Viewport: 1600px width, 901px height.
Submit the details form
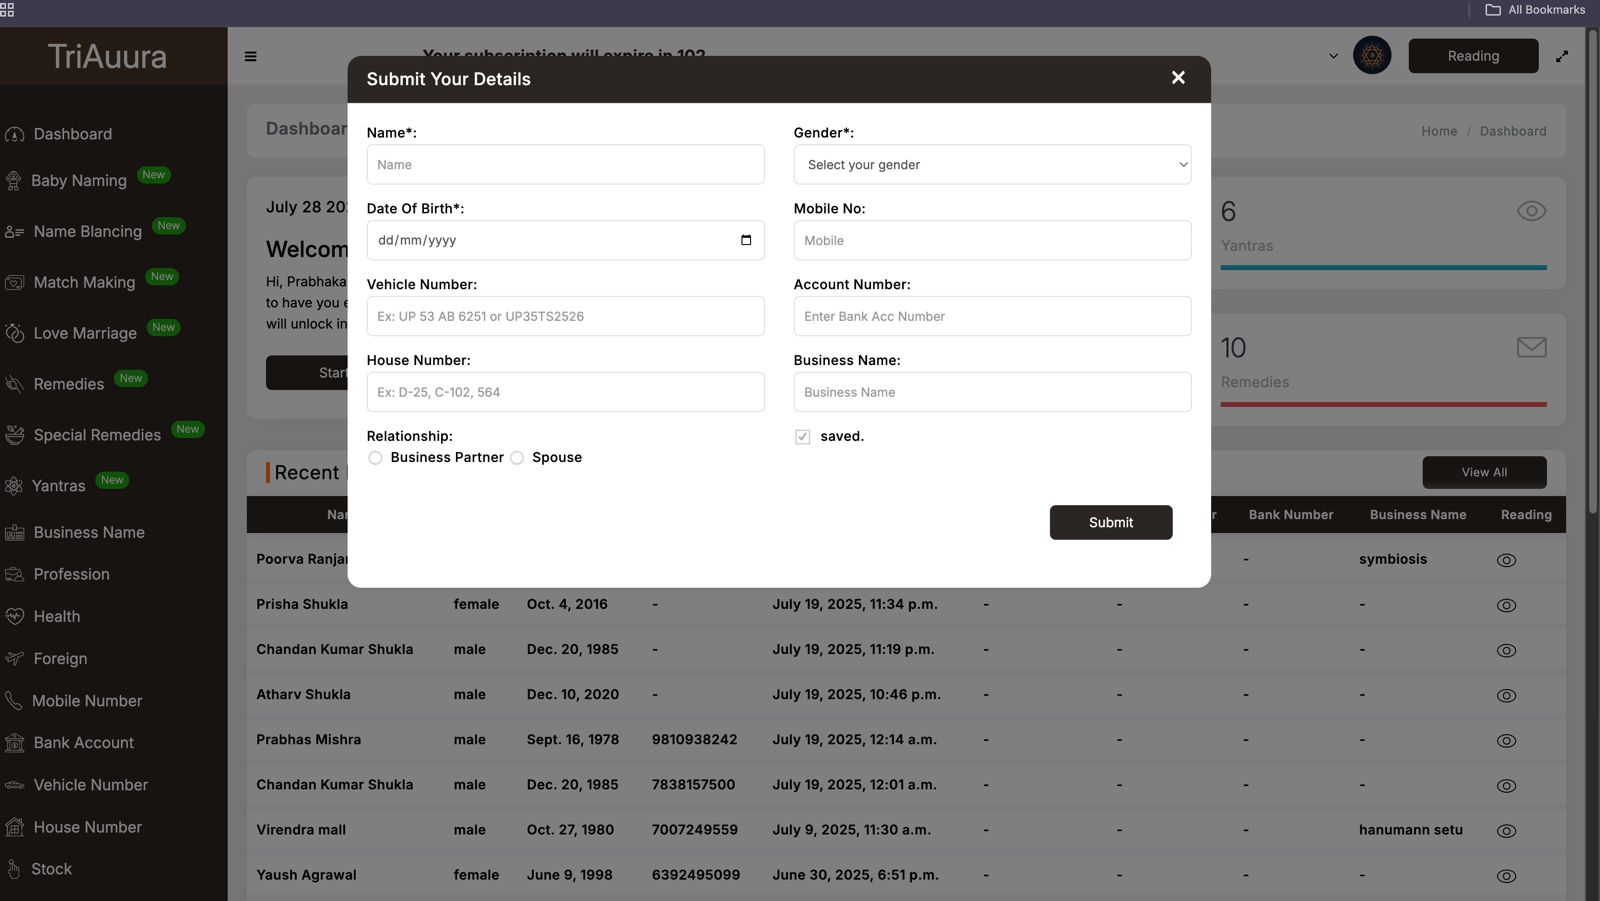tap(1110, 522)
